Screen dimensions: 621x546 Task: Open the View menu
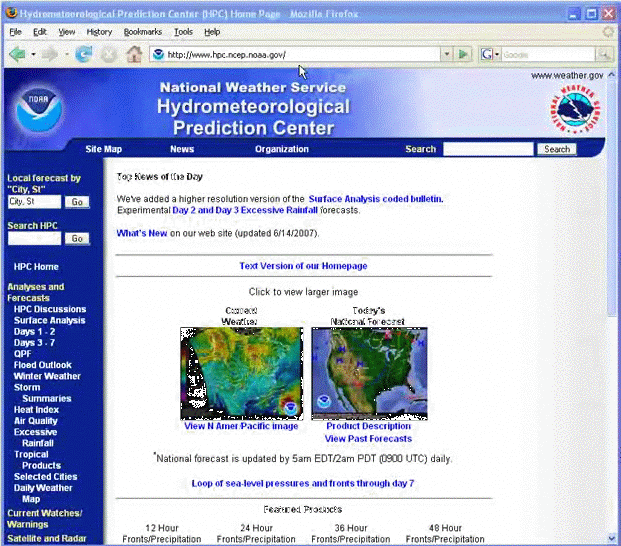[67, 32]
